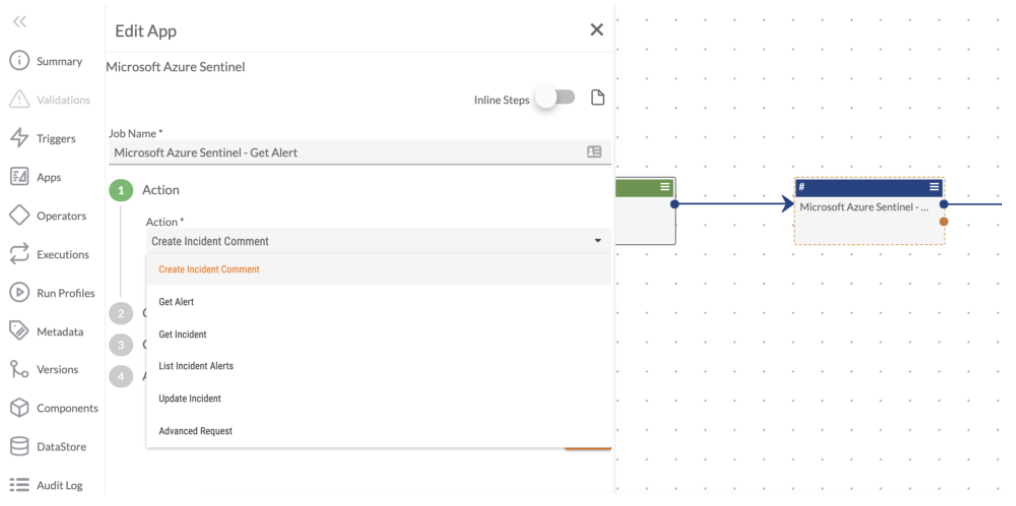1016x506 pixels.
Task: Open the Summary section icon
Action: 19,61
